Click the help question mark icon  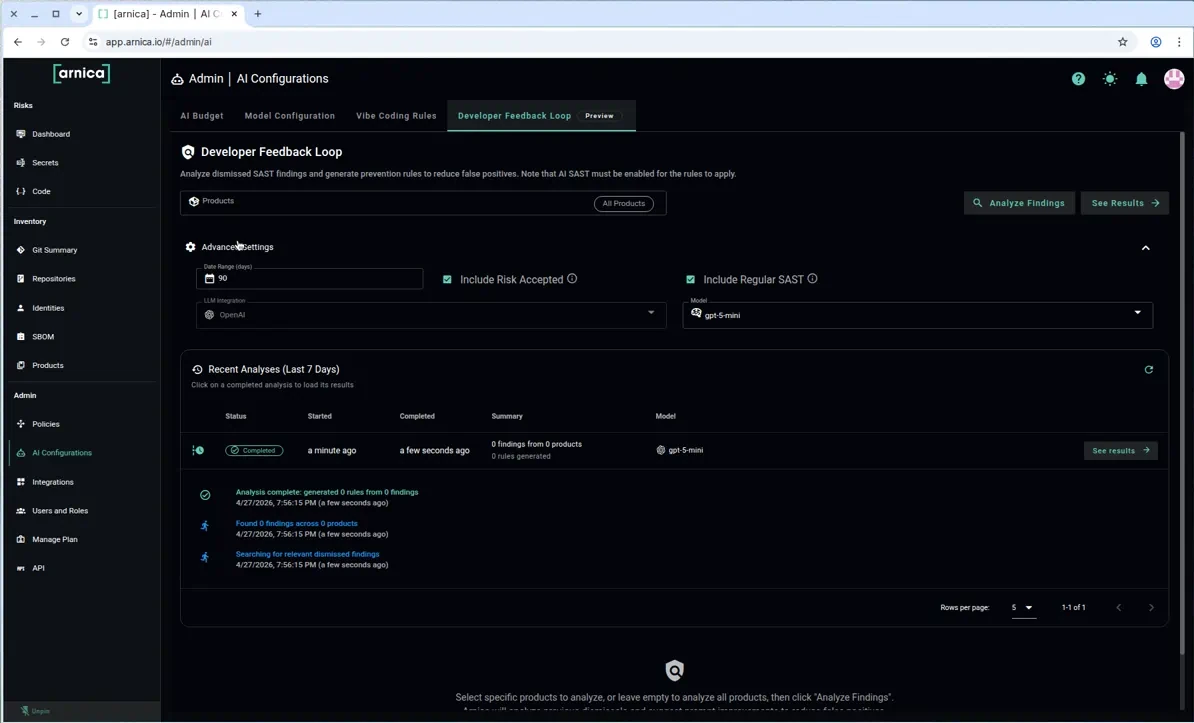tap(1078, 78)
